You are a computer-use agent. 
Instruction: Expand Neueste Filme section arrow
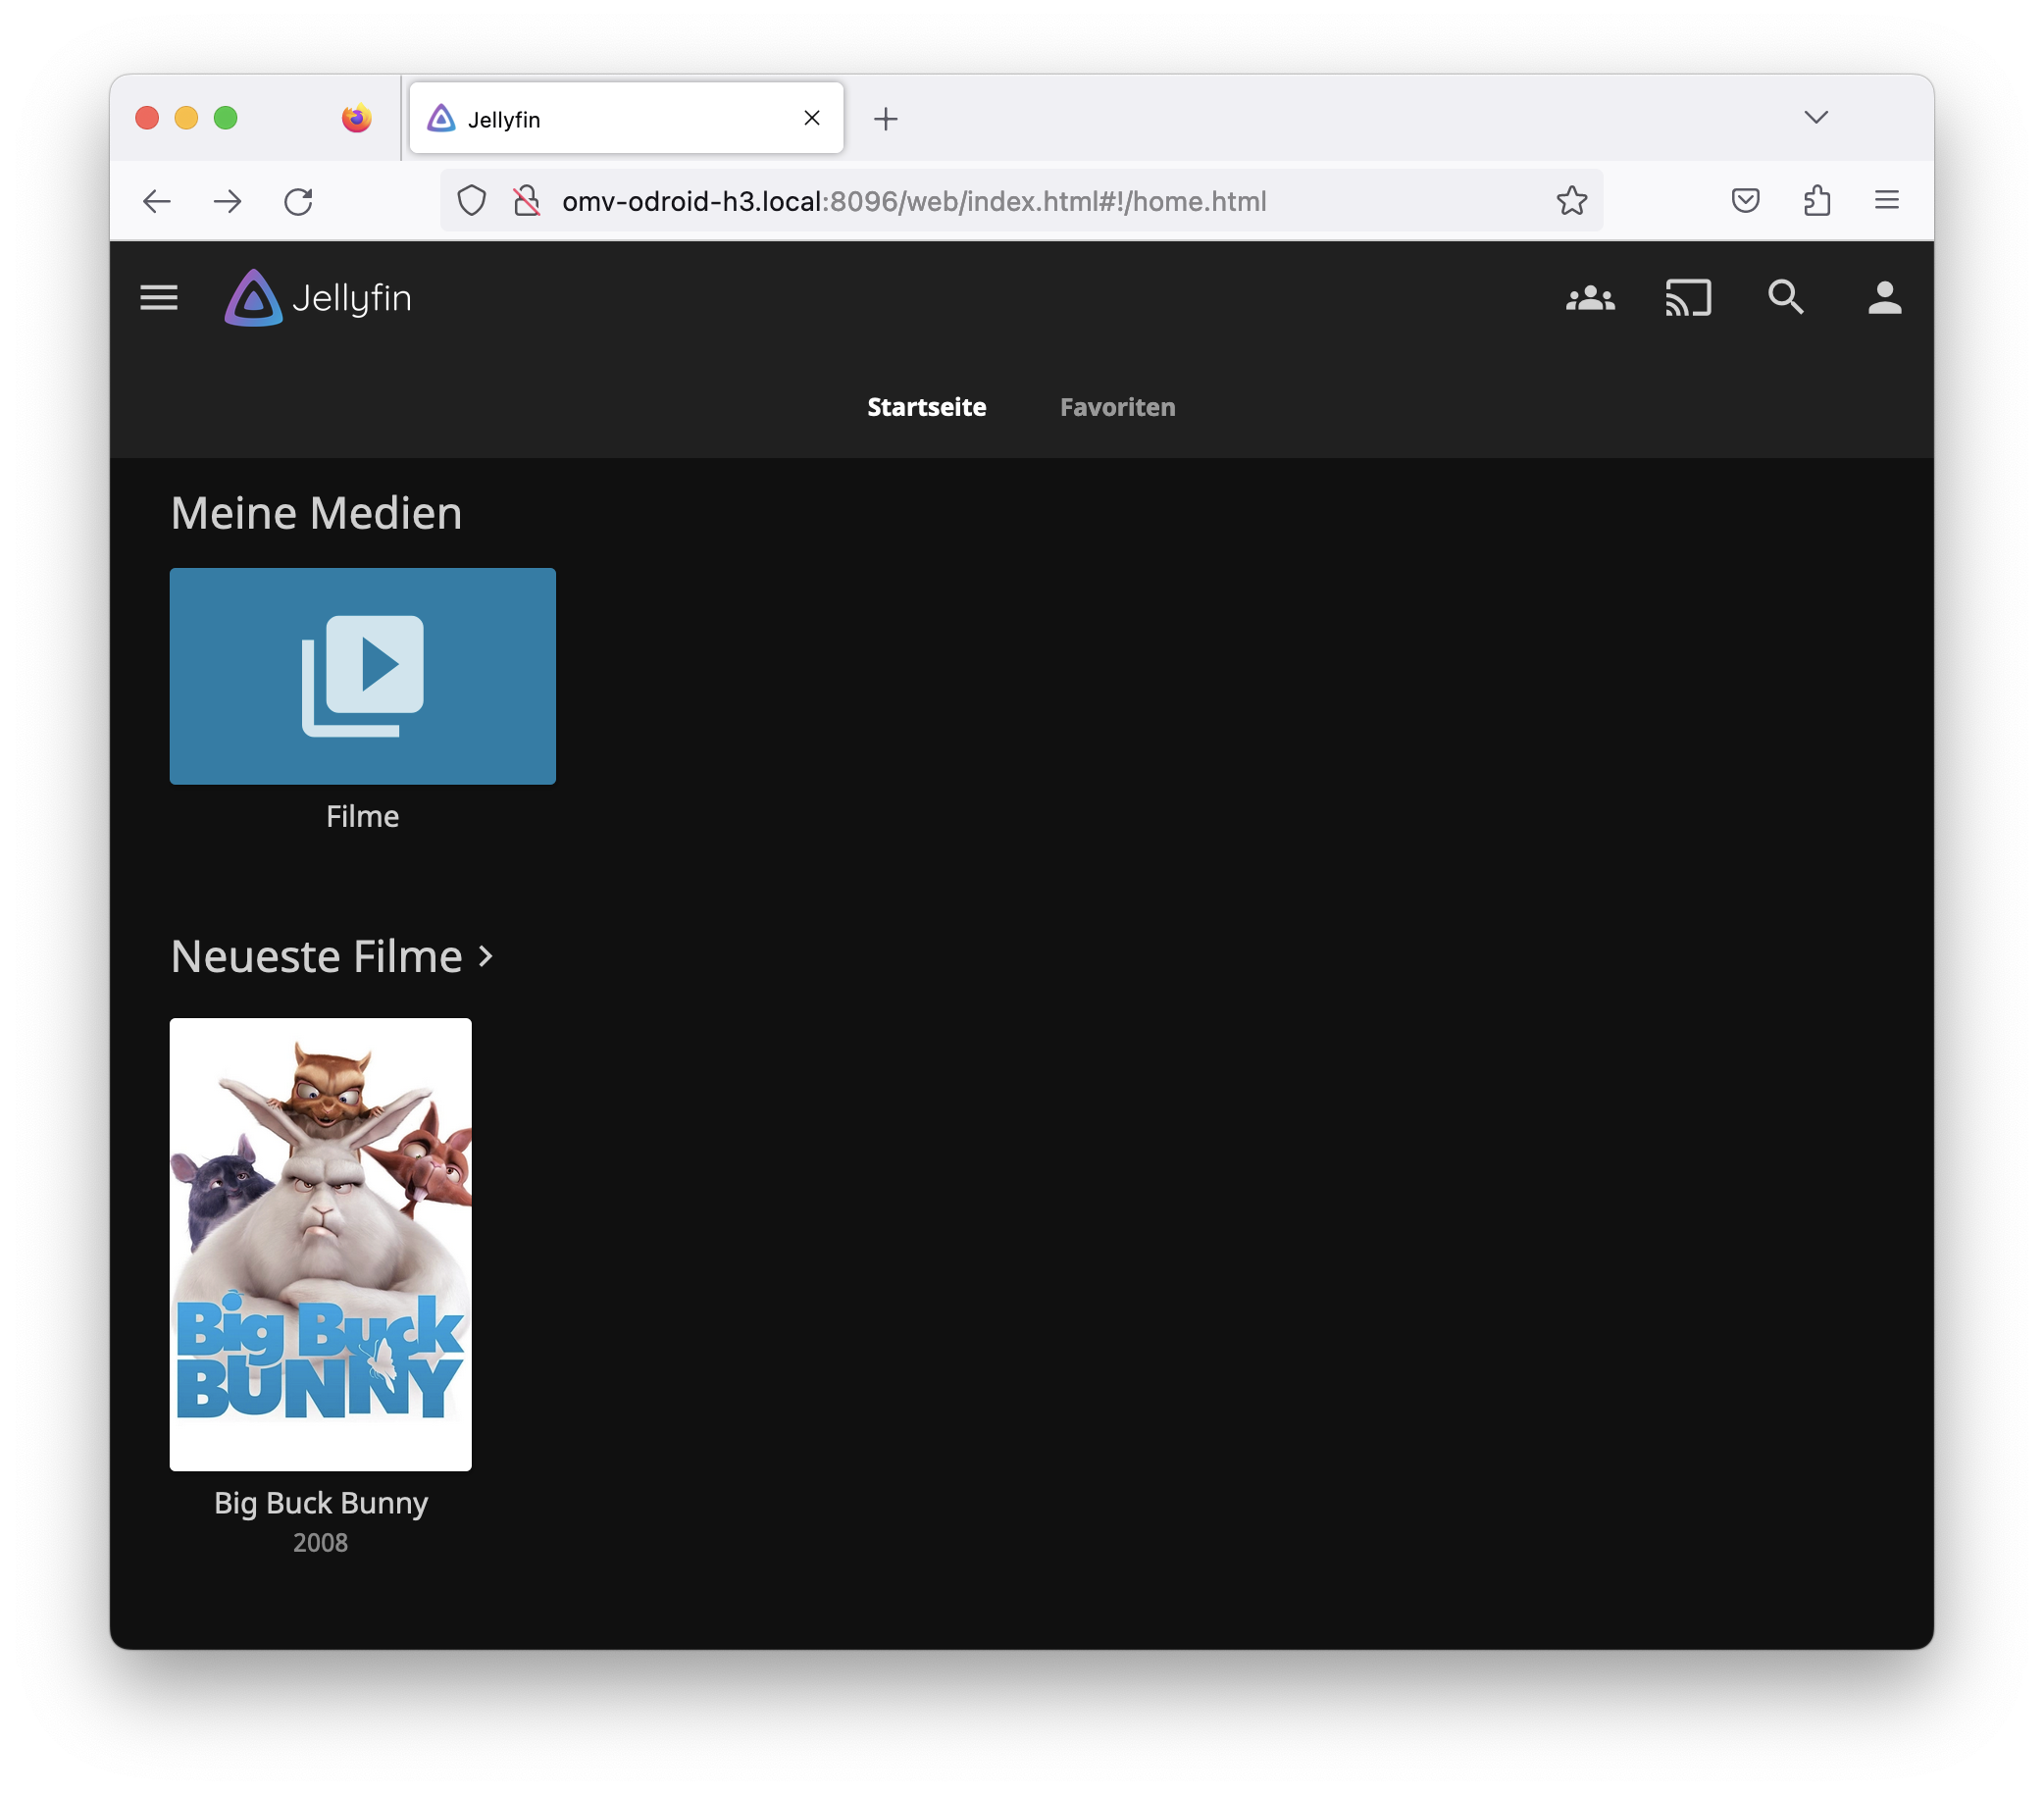point(486,957)
